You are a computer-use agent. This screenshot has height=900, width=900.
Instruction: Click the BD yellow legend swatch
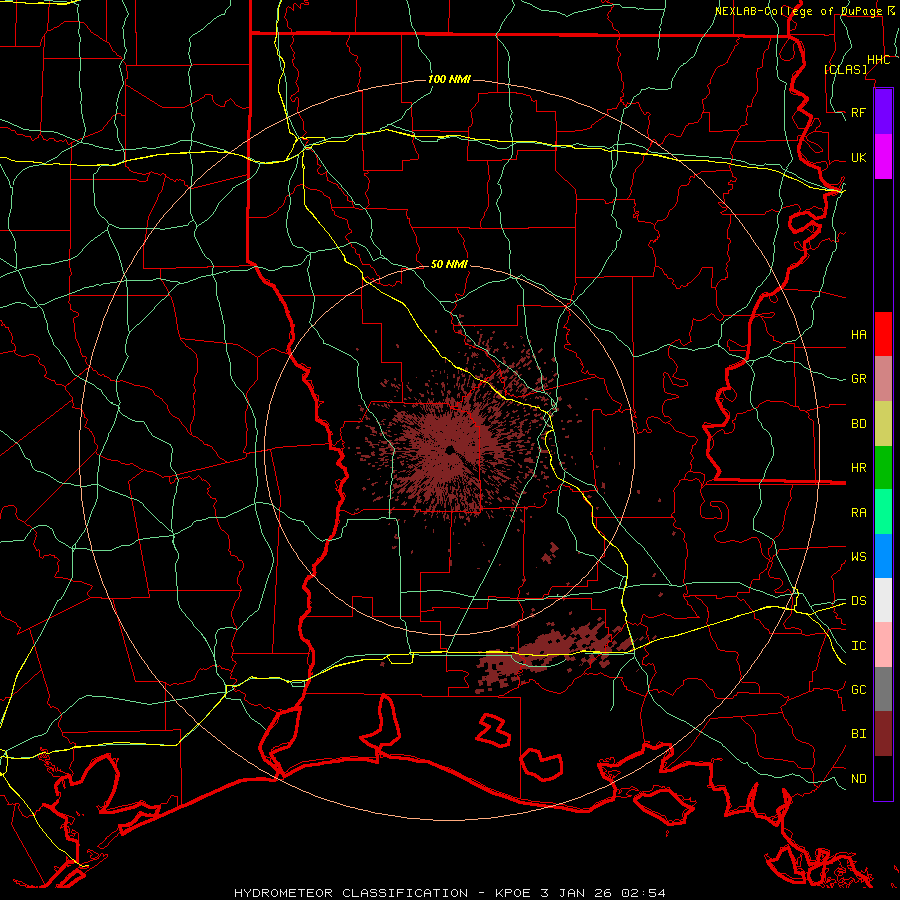tap(883, 424)
